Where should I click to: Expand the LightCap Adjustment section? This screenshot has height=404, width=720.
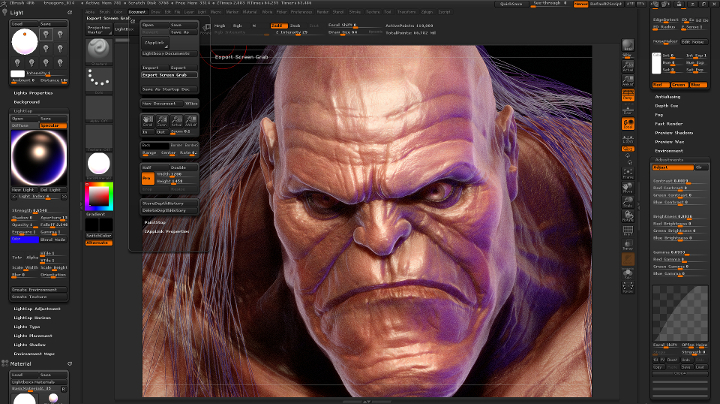click(x=37, y=309)
